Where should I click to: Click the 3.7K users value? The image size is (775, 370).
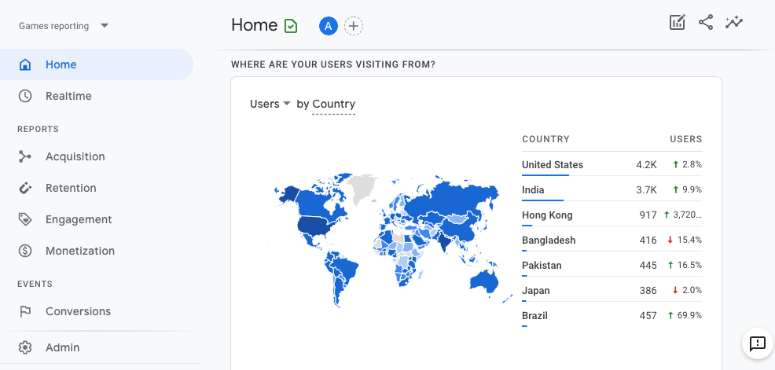click(x=646, y=190)
